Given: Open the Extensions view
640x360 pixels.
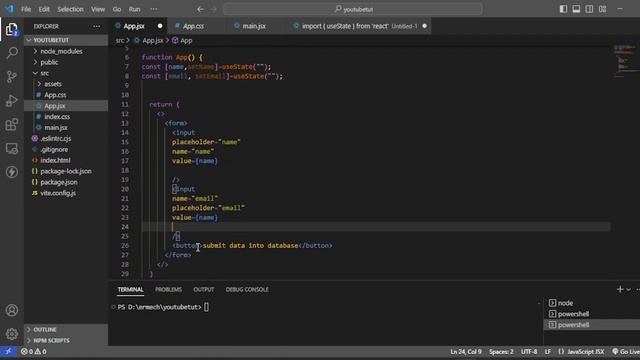Looking at the screenshot, I should pyautogui.click(x=12, y=124).
